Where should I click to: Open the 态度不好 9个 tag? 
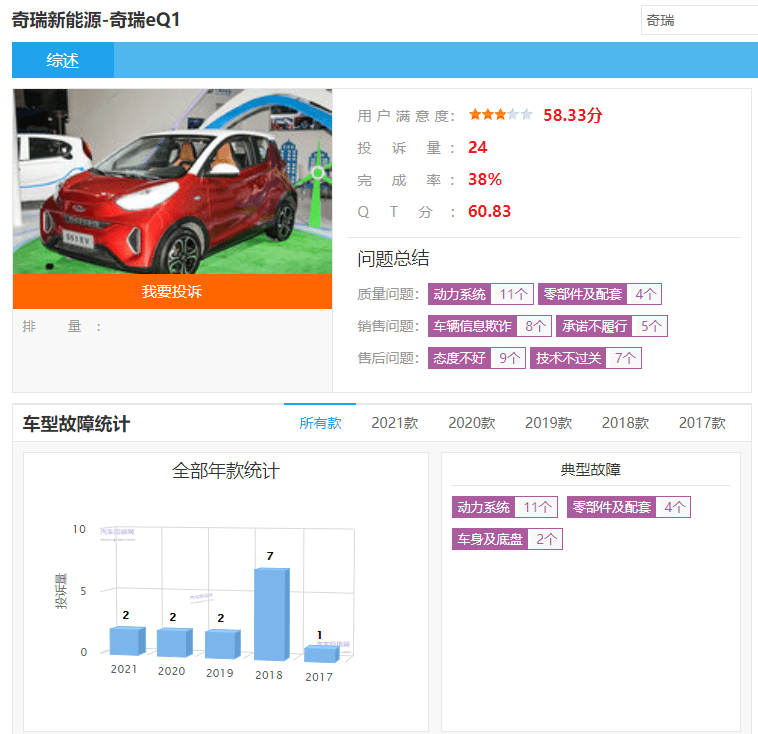click(x=477, y=358)
